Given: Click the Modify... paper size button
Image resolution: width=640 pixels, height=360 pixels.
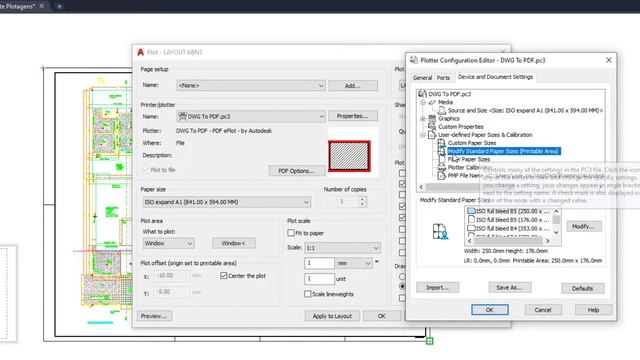Looking at the screenshot, I should (x=584, y=226).
